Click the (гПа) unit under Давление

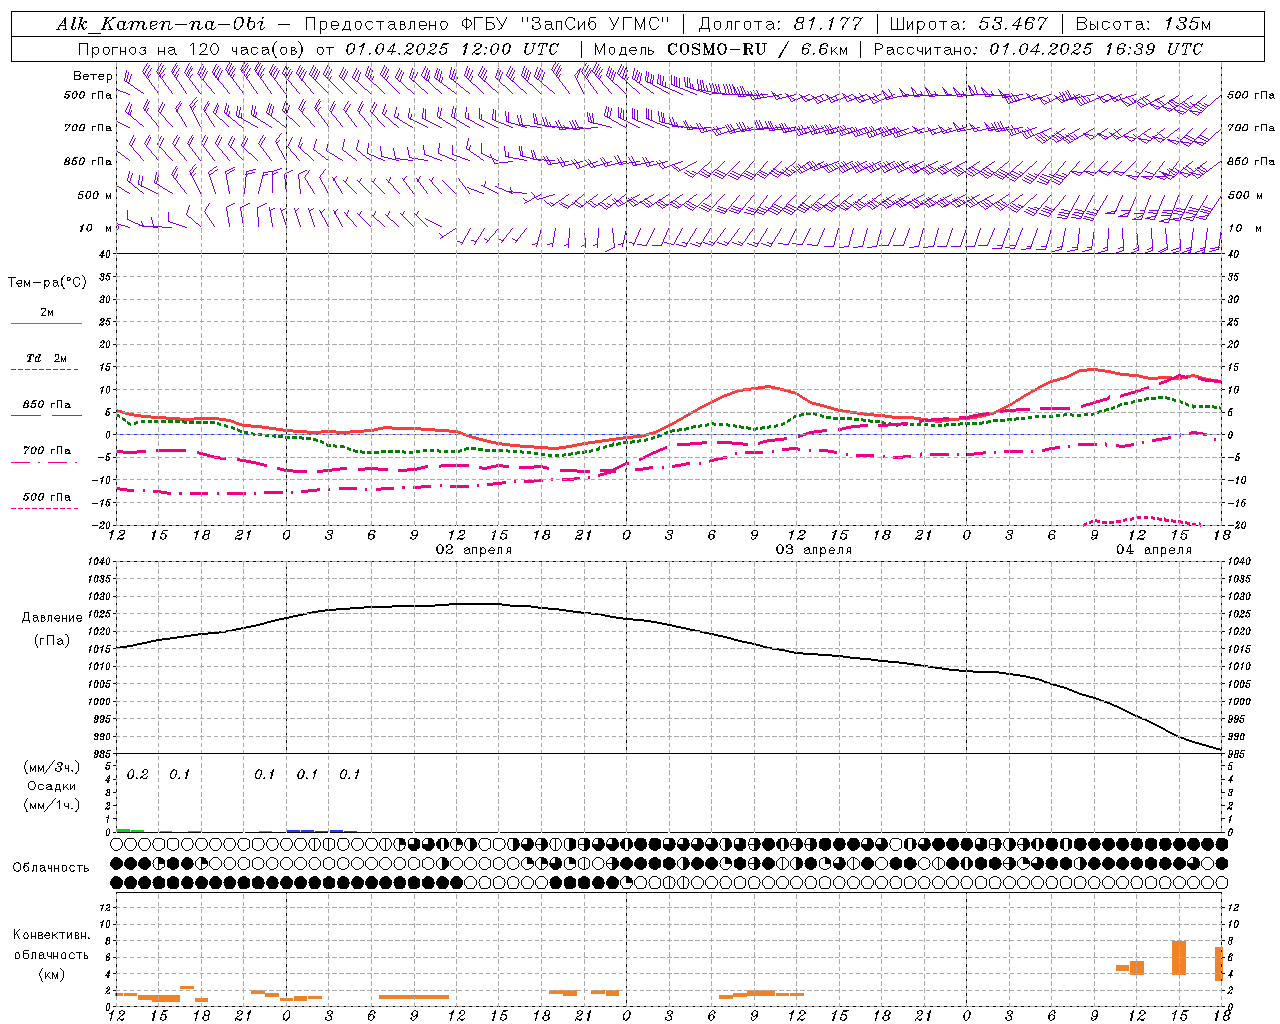(x=51, y=640)
